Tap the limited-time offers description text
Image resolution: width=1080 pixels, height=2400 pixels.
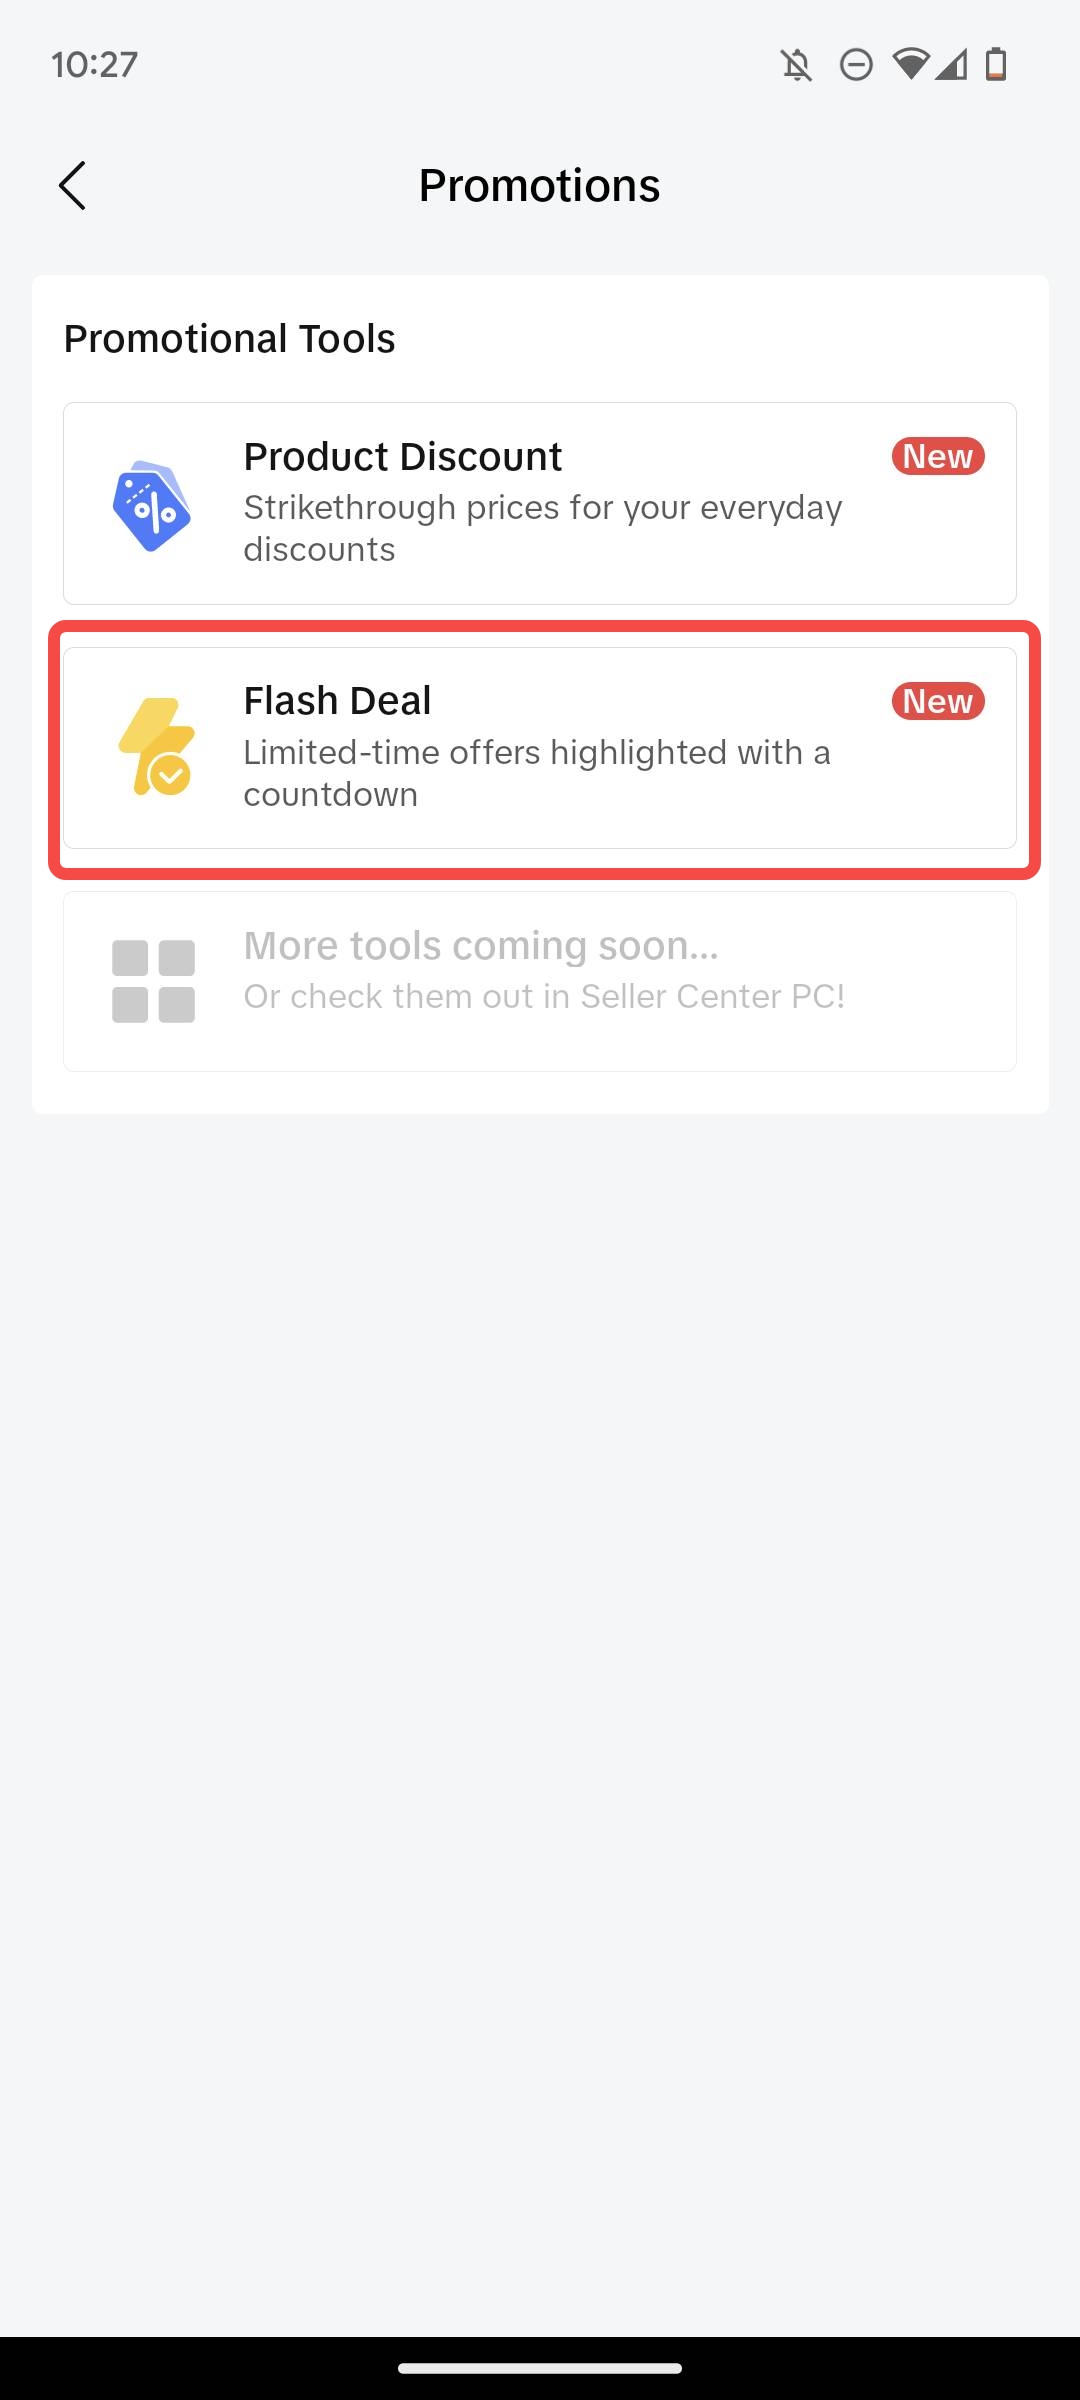(536, 773)
